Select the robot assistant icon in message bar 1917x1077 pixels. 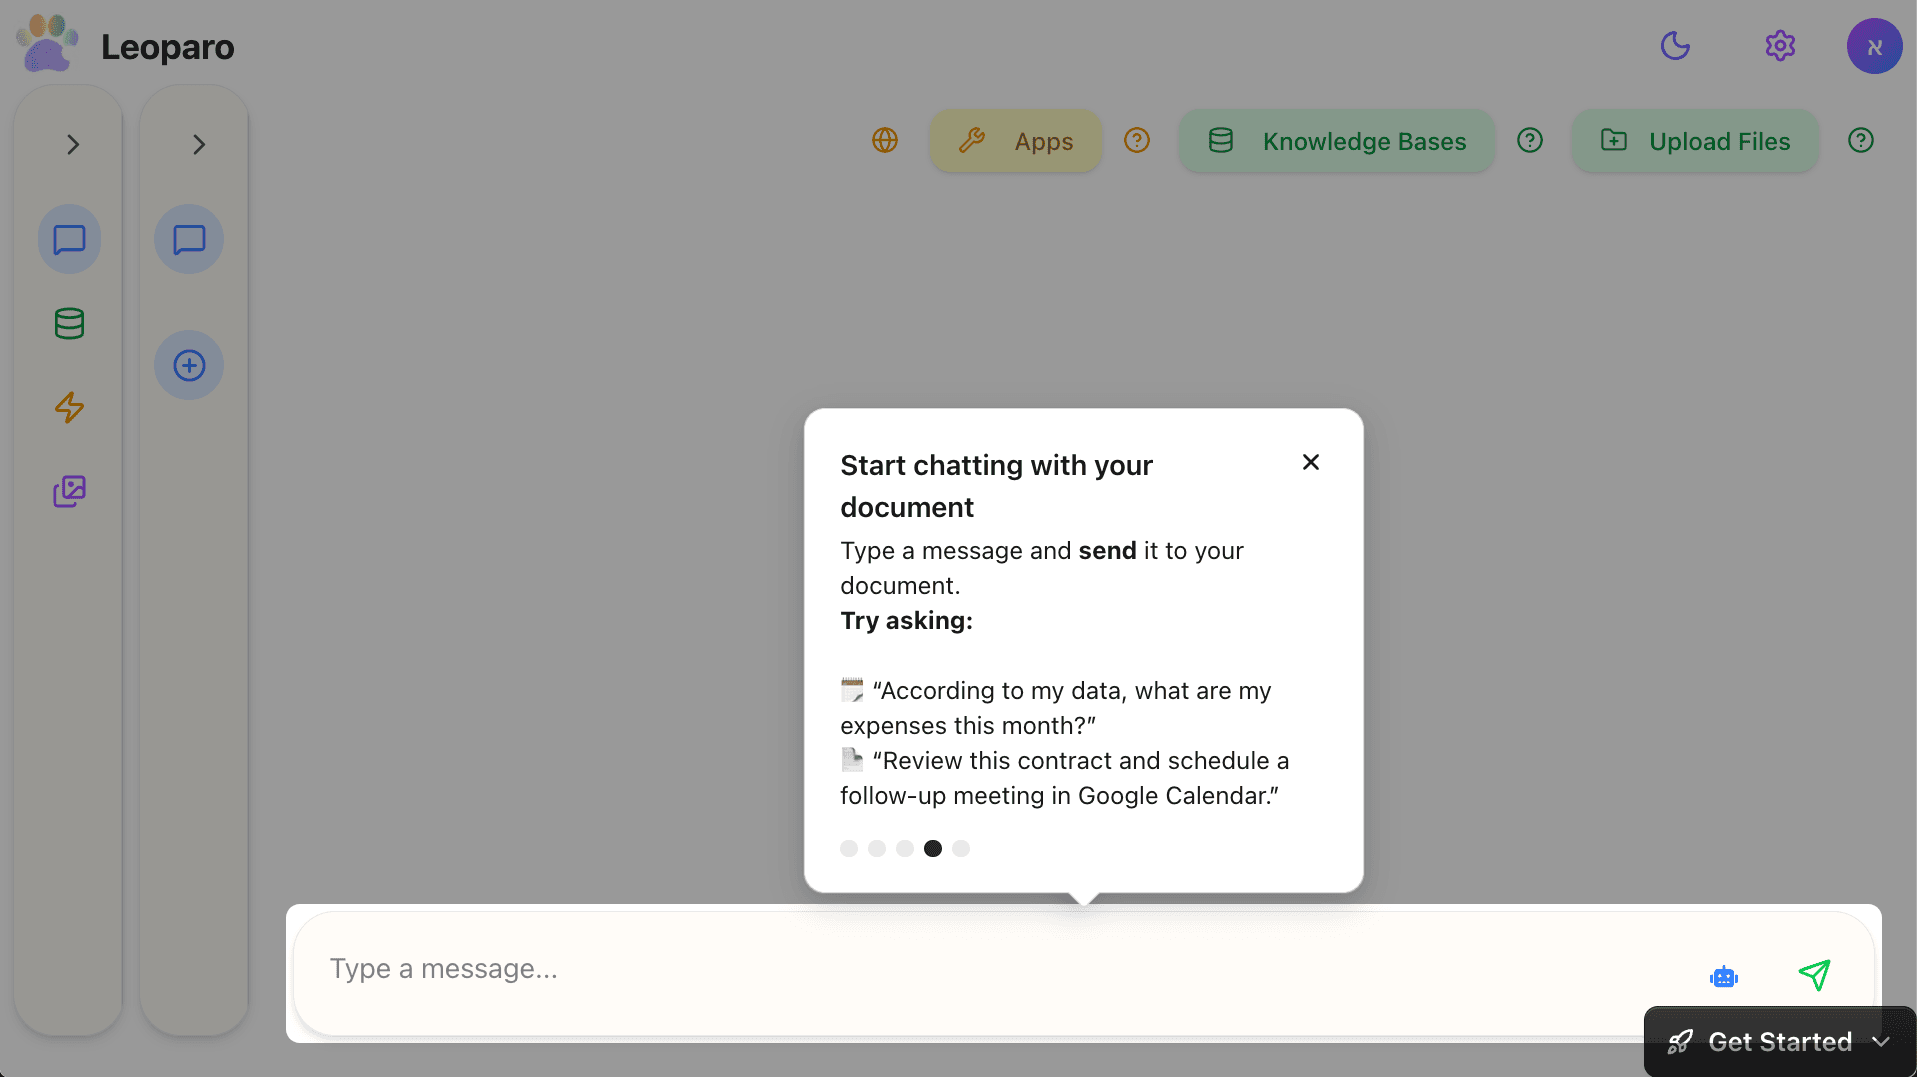[x=1724, y=976]
